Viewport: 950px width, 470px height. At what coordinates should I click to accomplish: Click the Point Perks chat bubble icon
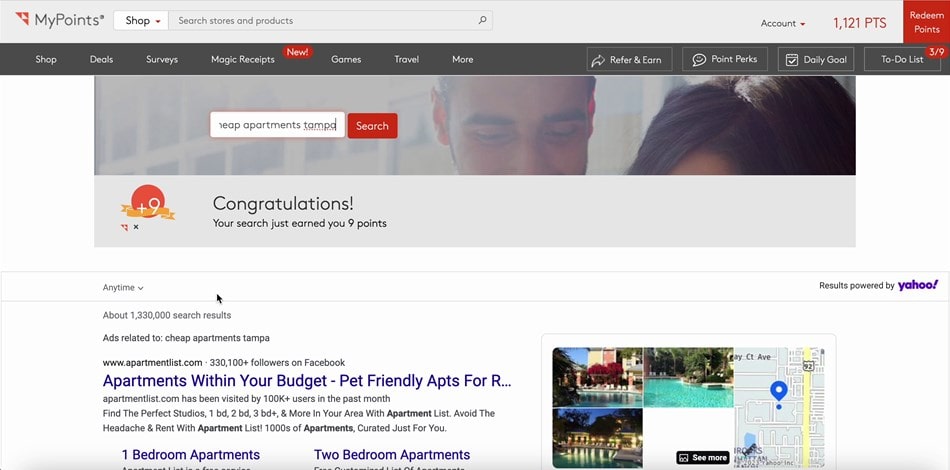pyautogui.click(x=699, y=59)
